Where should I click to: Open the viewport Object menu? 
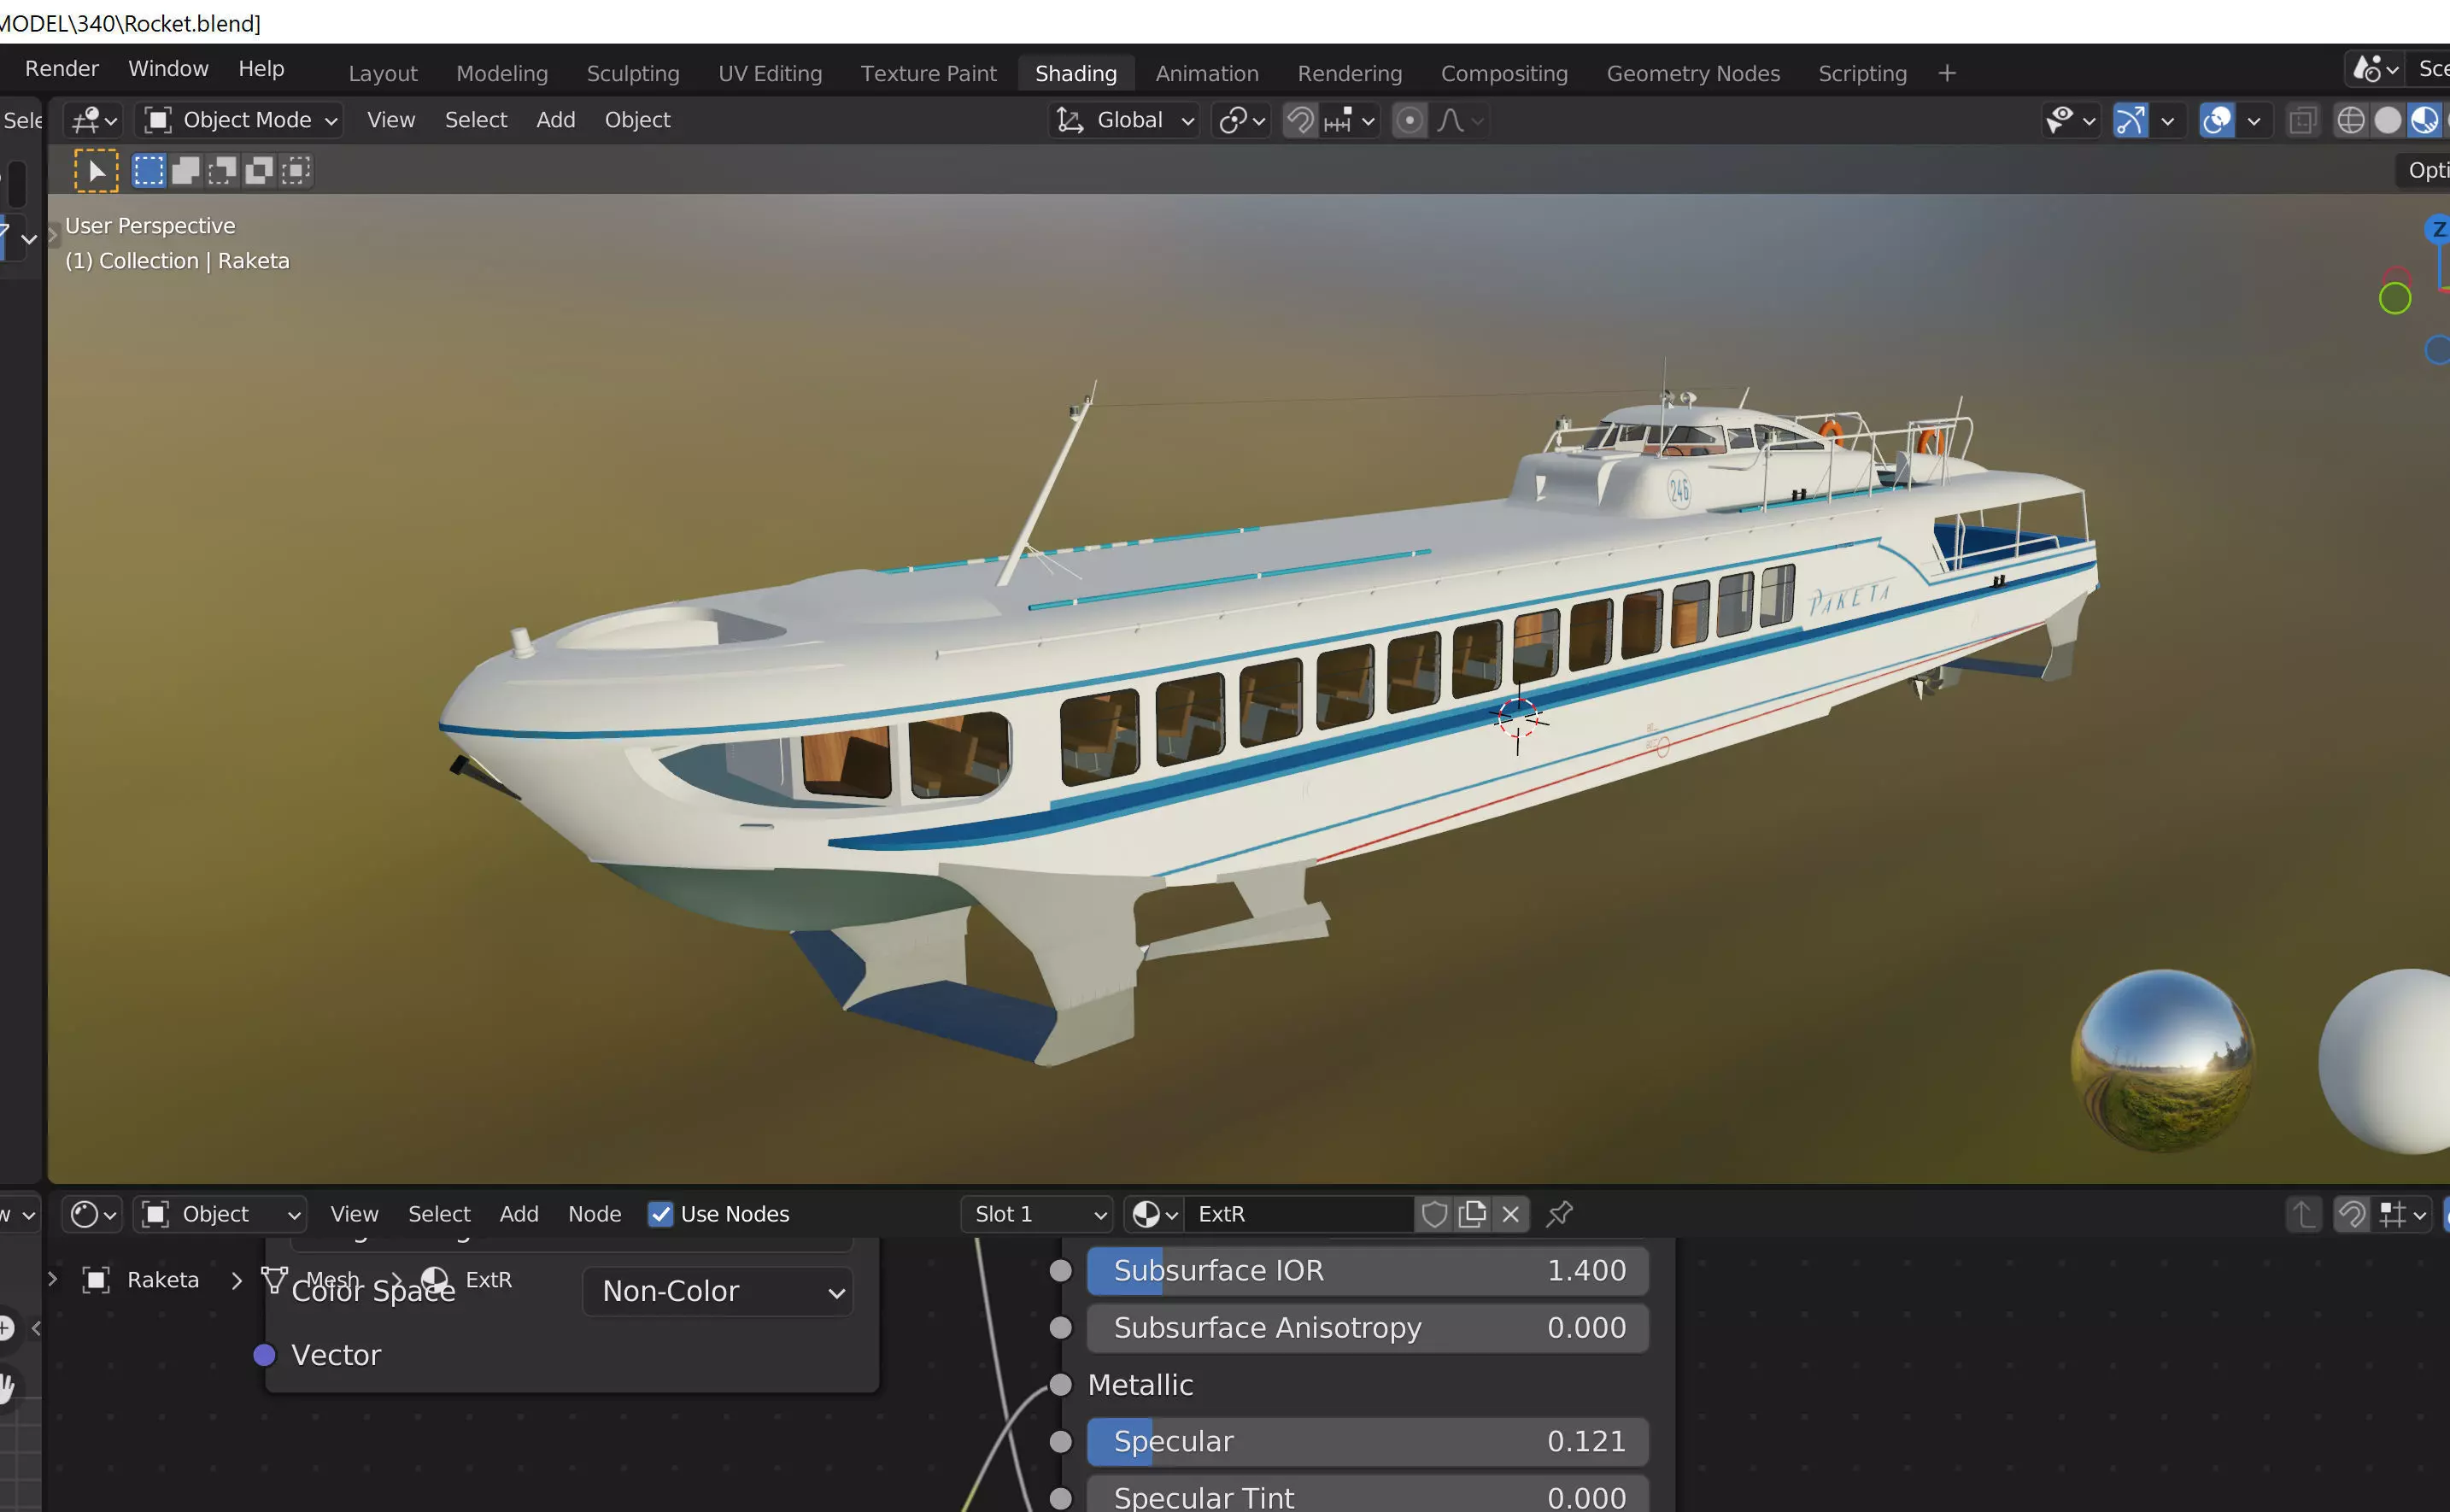637,120
